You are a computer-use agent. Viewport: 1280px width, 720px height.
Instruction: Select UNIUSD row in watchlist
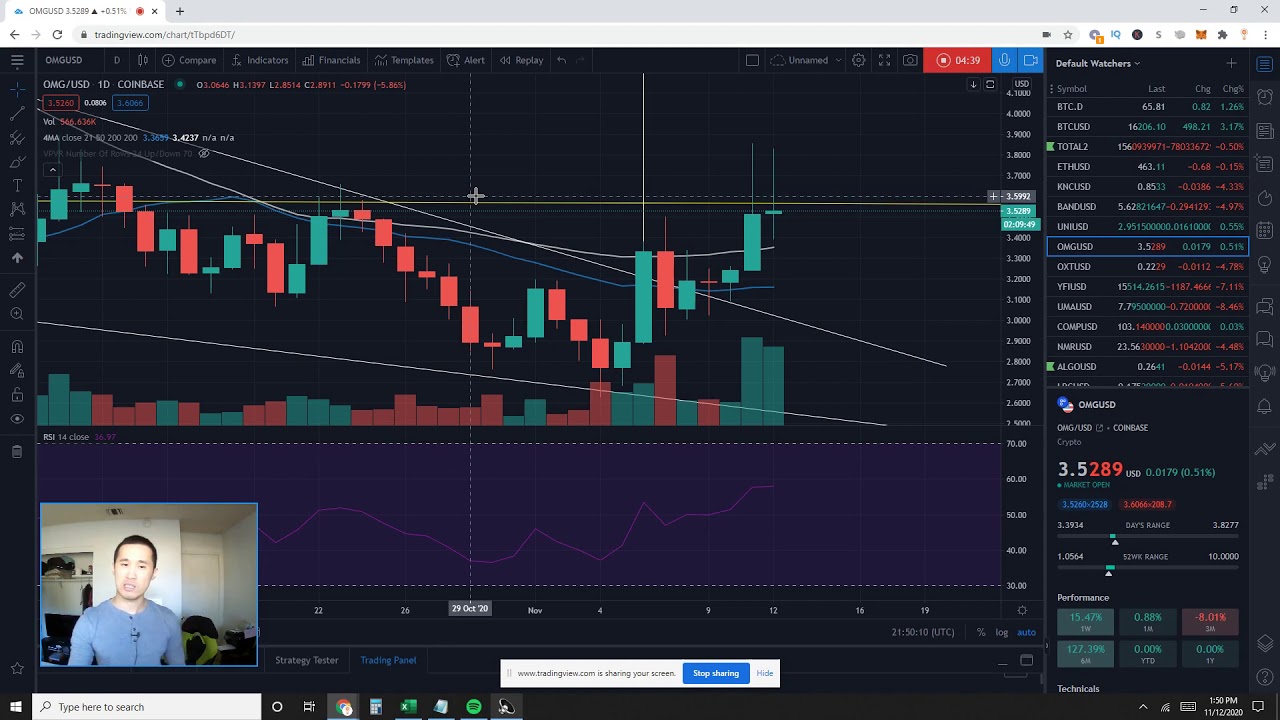click(x=1148, y=227)
